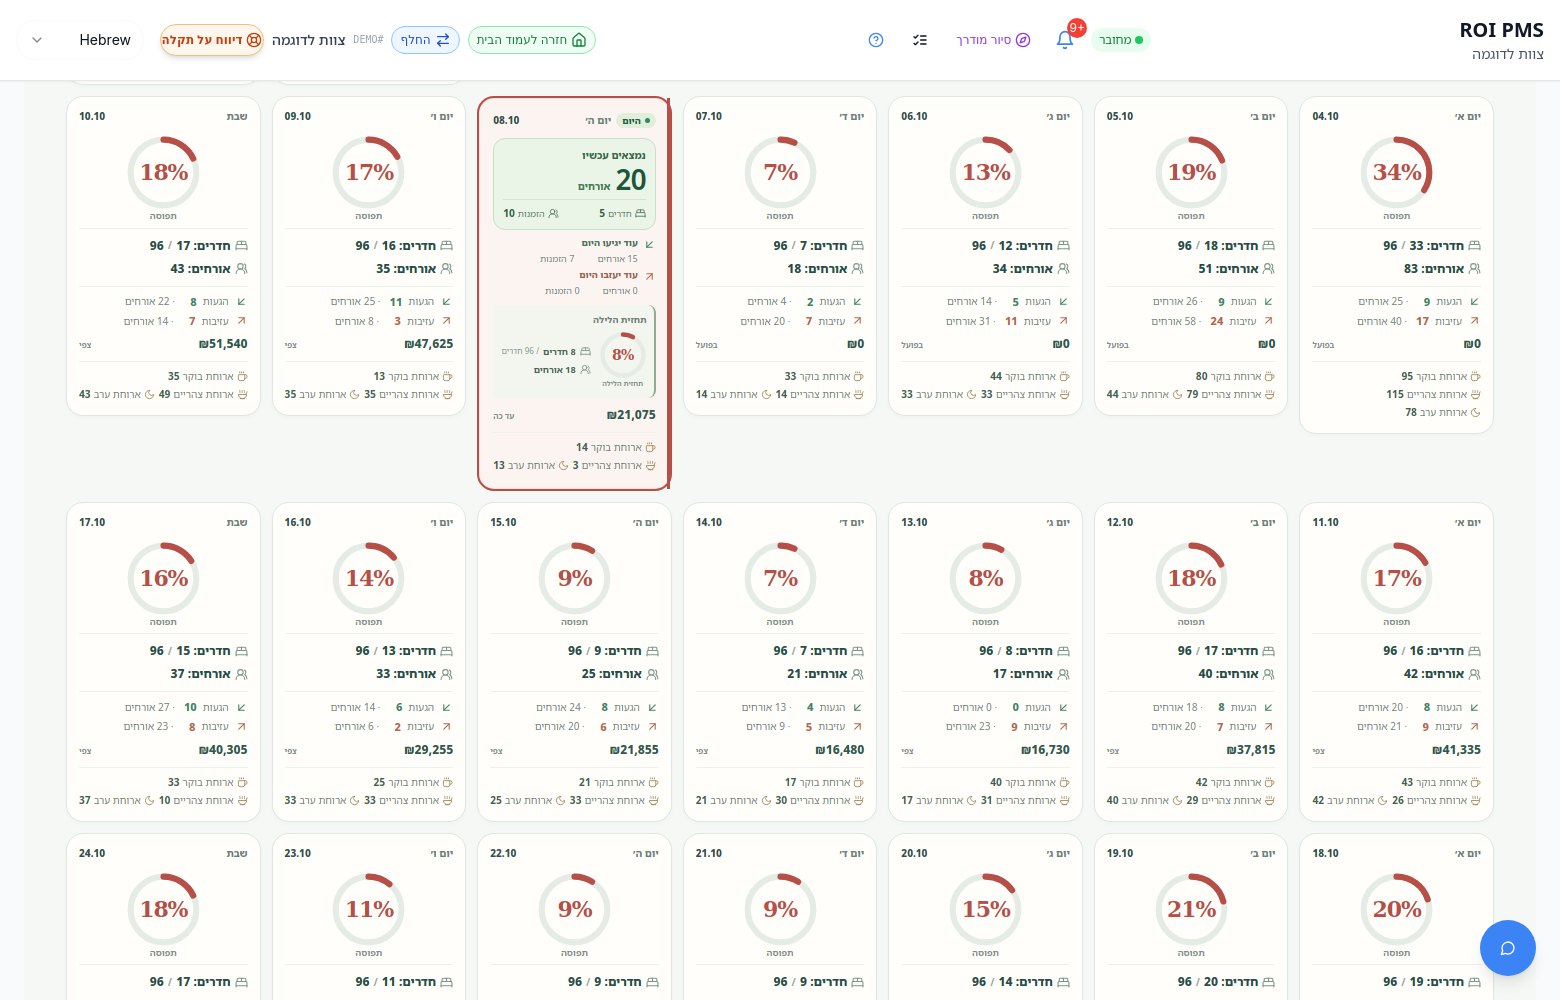
Task: Click the arrow icon next to 'עוד יעזבו היום'
Action: pos(649,276)
